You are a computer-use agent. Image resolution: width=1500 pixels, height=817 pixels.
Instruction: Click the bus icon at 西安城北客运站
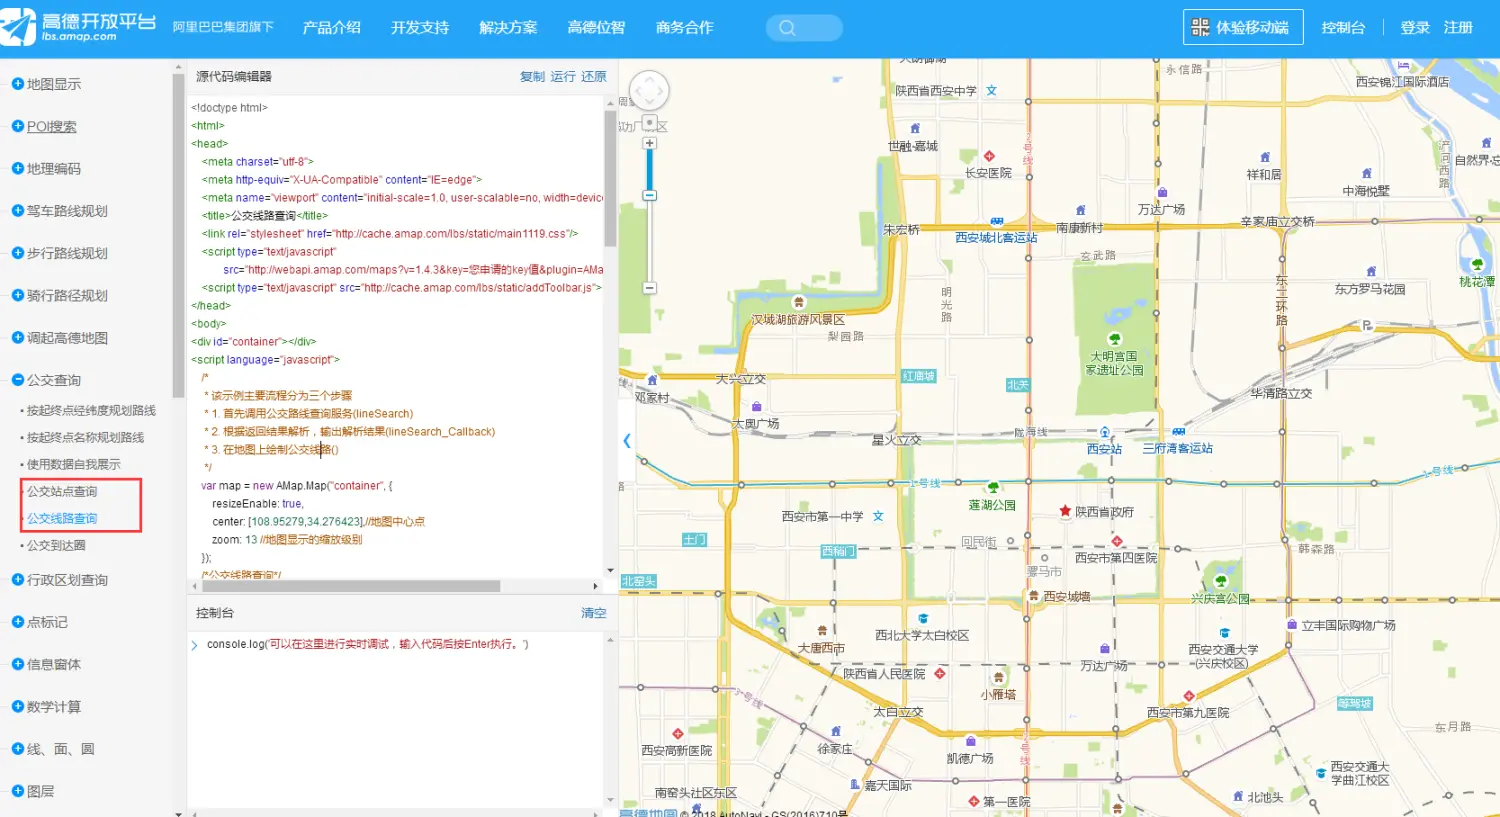996,221
